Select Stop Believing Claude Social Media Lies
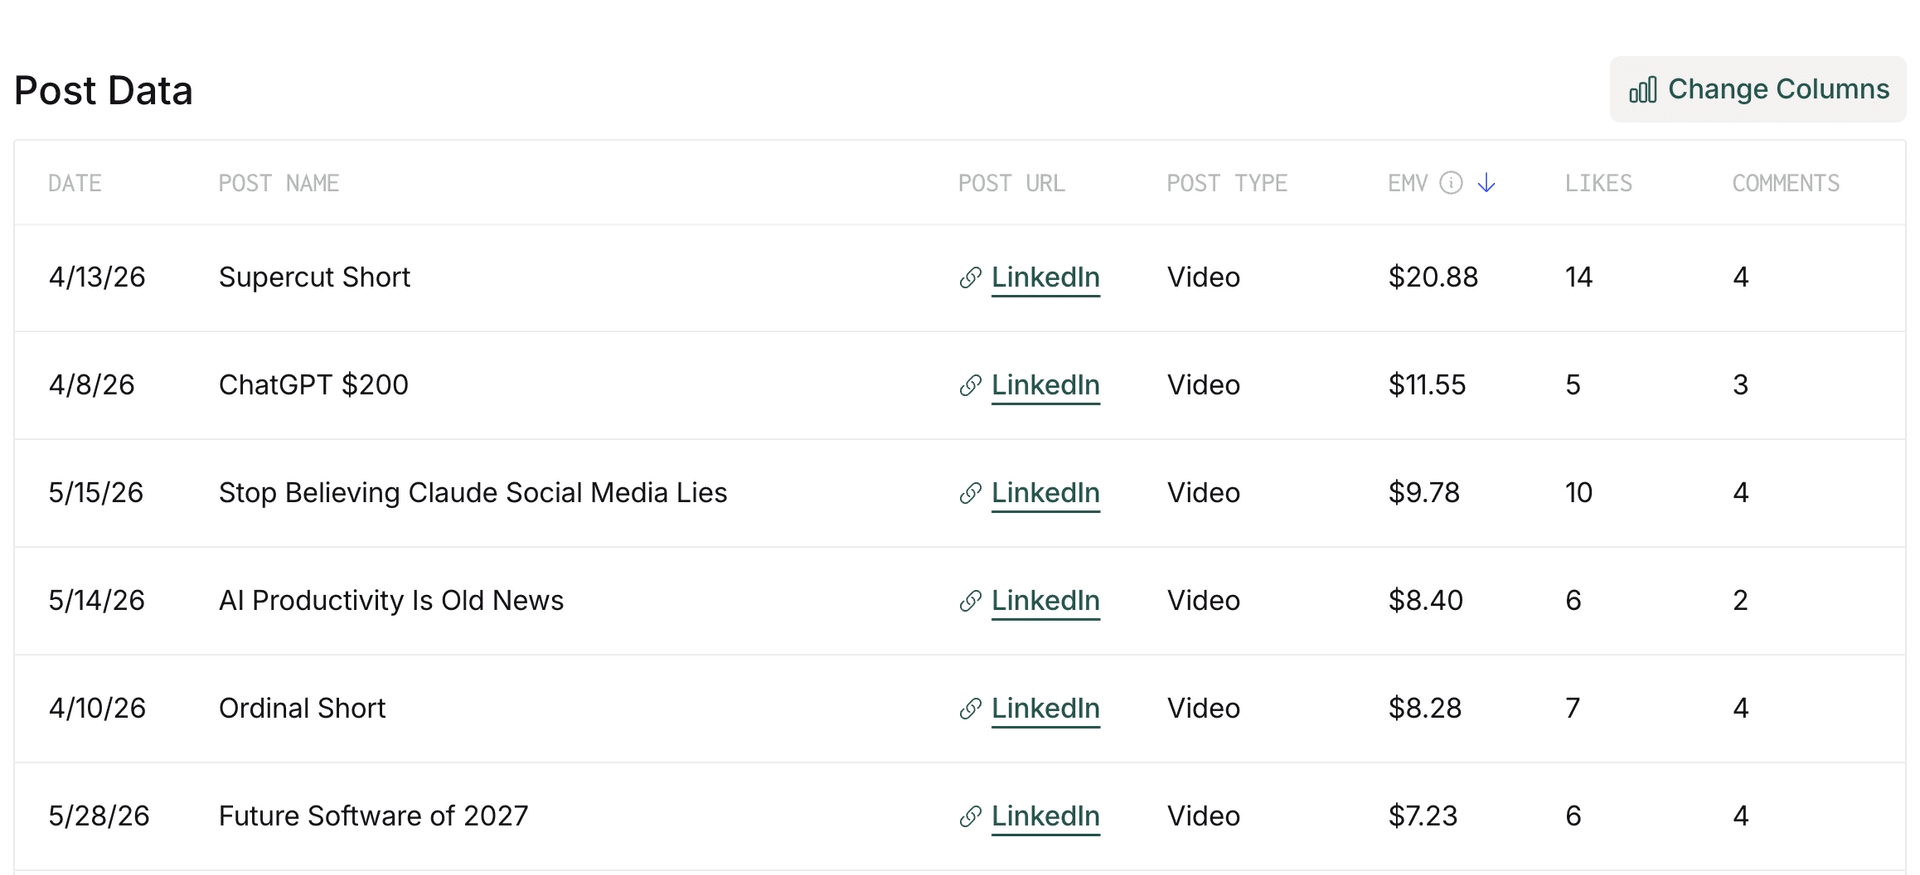This screenshot has width=1920, height=875. [472, 493]
